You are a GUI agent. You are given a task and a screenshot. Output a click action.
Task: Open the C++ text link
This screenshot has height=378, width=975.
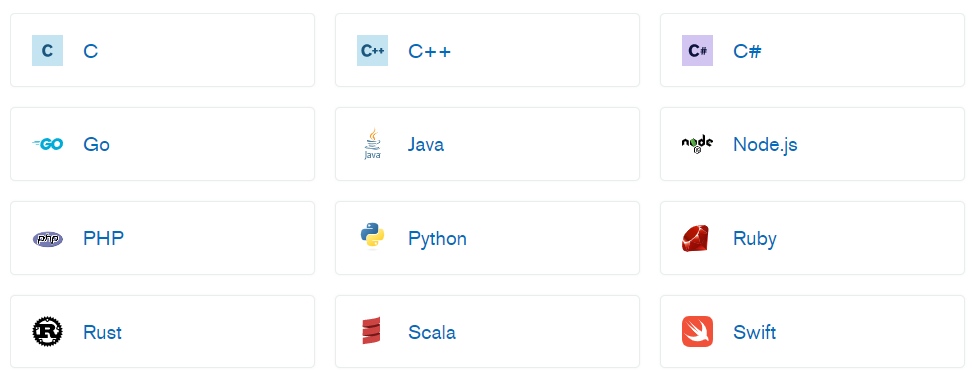pos(430,51)
